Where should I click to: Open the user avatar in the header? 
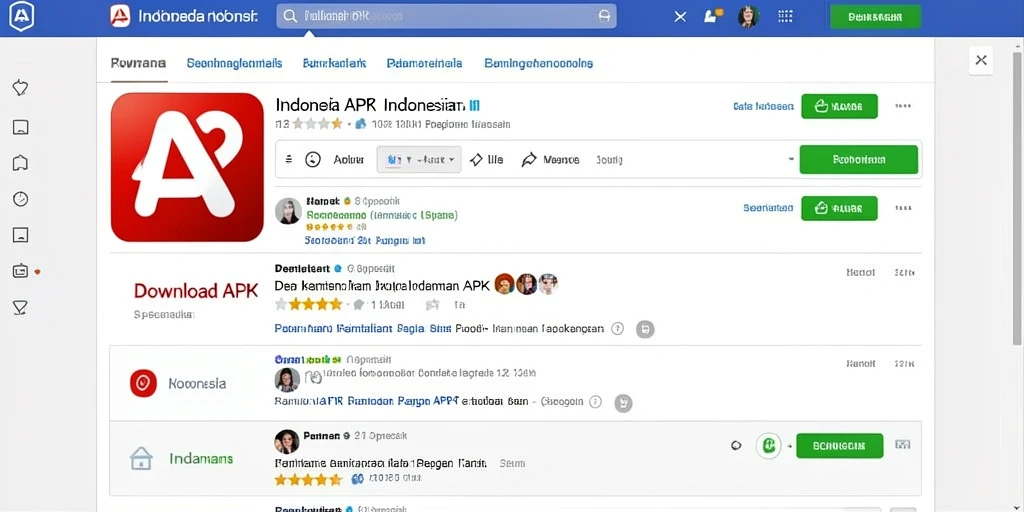tap(748, 17)
